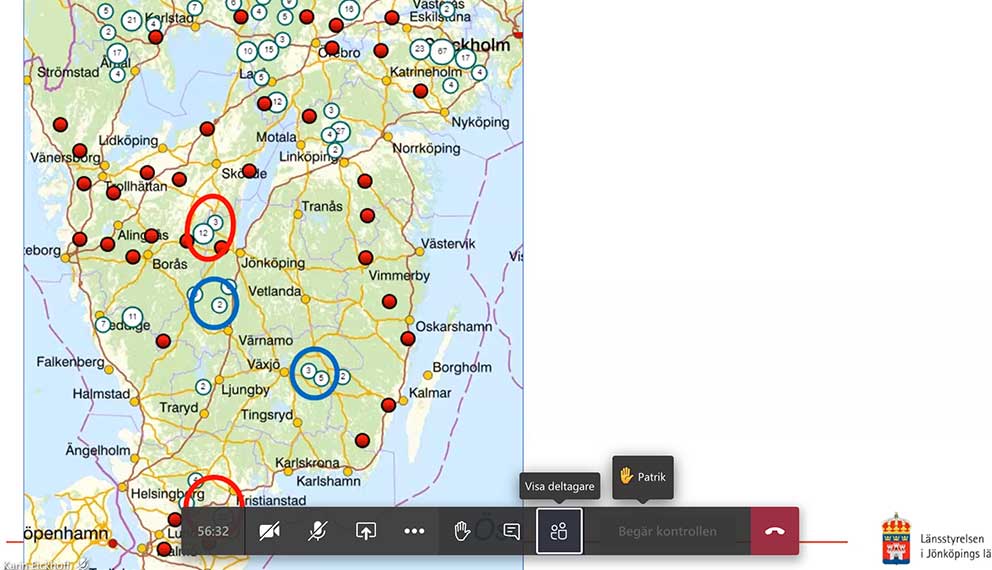Screen dimensions: 992x570
Task: Click cluster marker 21 near Karlstad
Action: tap(132, 20)
